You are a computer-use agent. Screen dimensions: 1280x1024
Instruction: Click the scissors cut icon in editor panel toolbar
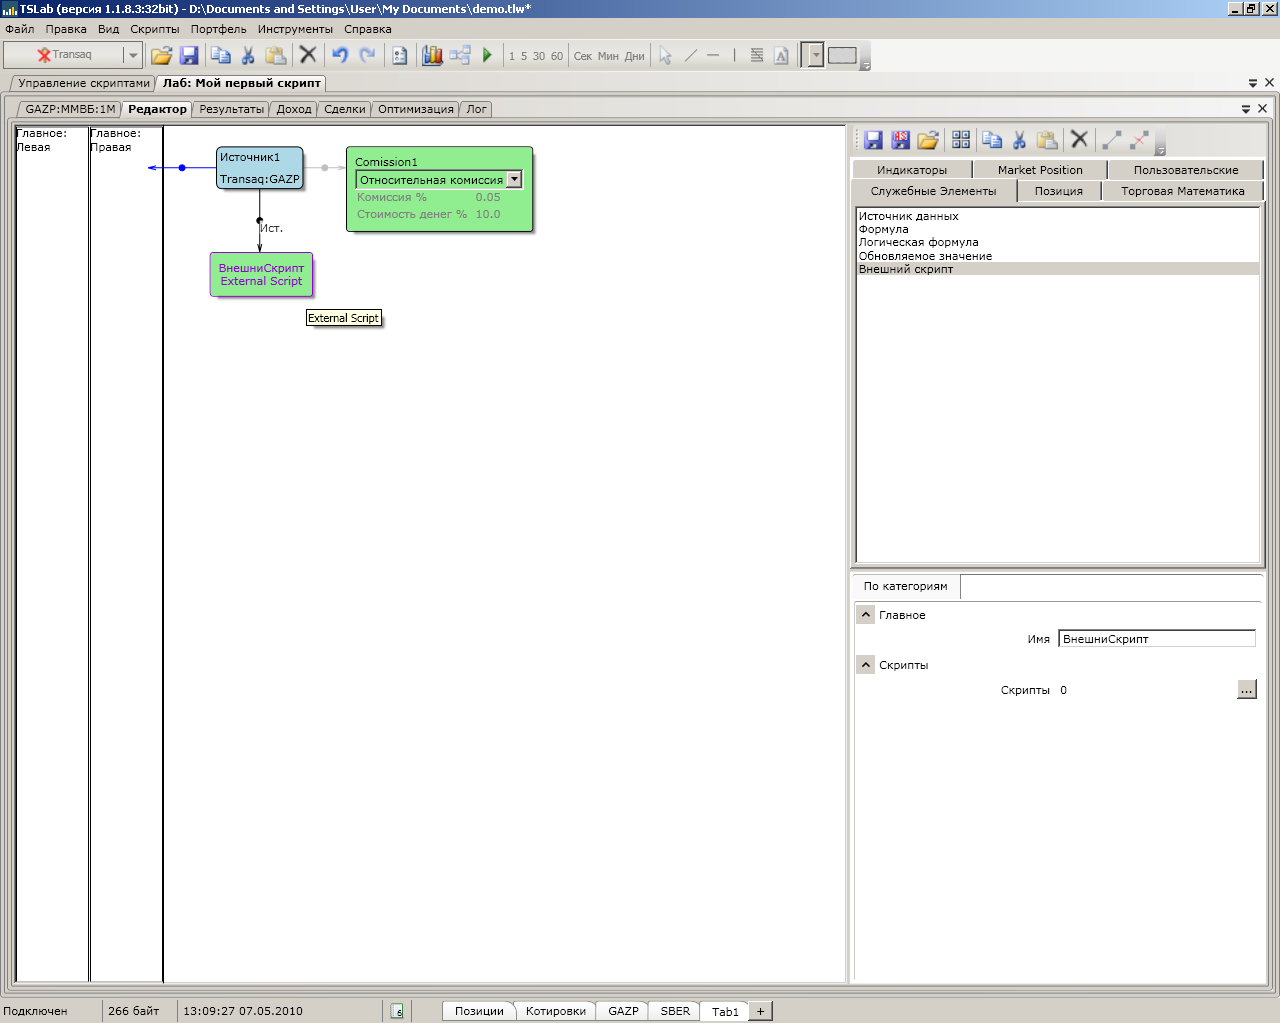(1019, 140)
